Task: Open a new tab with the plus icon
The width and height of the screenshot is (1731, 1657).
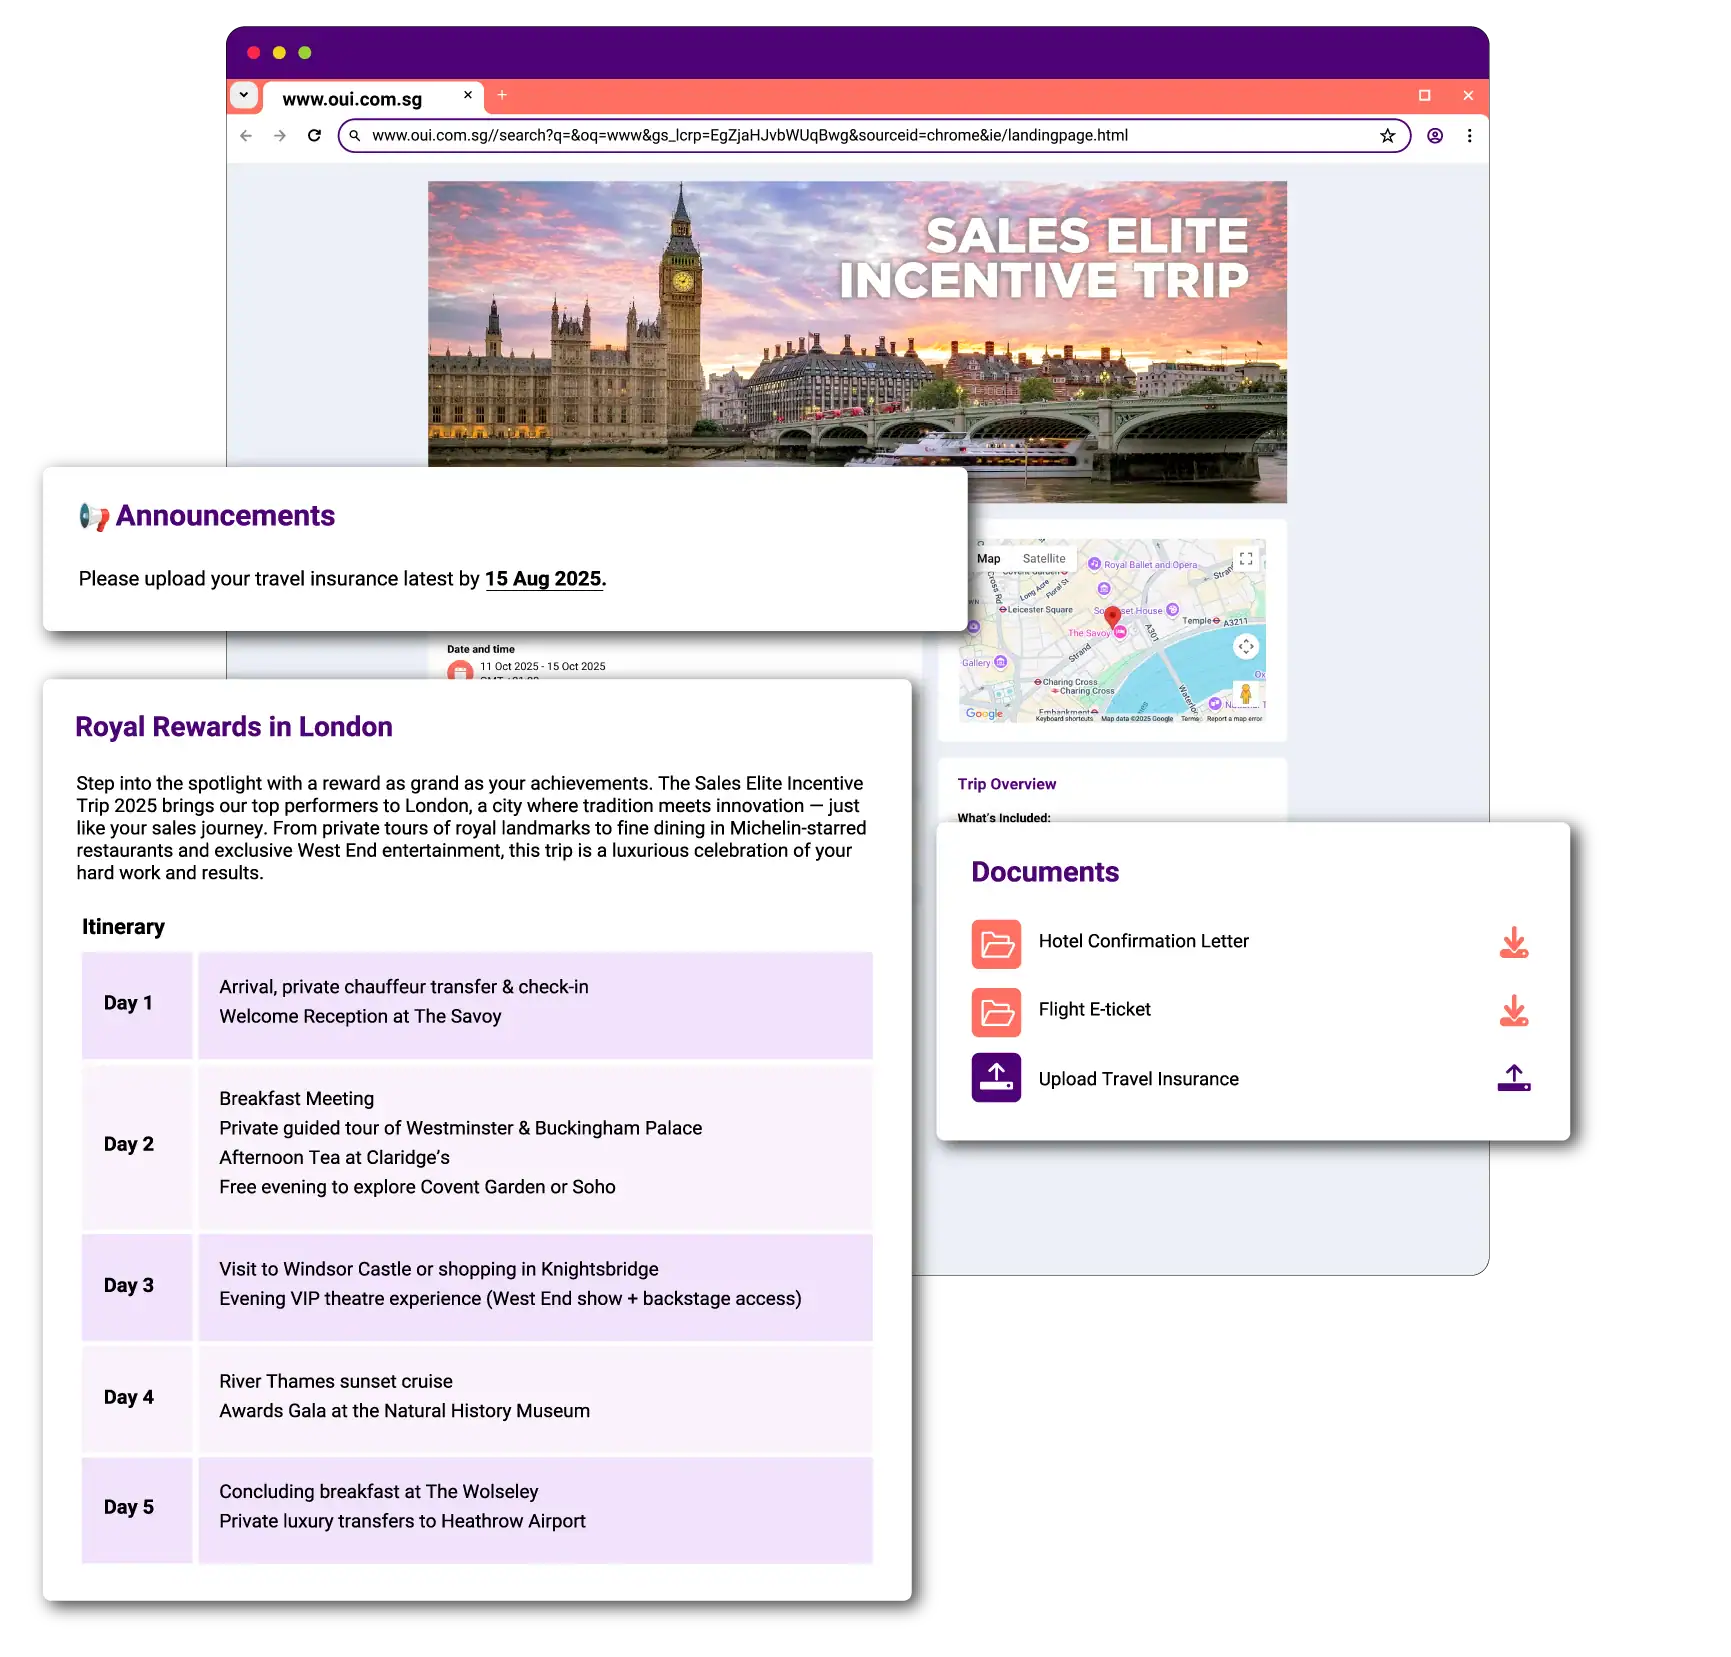Action: coord(502,95)
